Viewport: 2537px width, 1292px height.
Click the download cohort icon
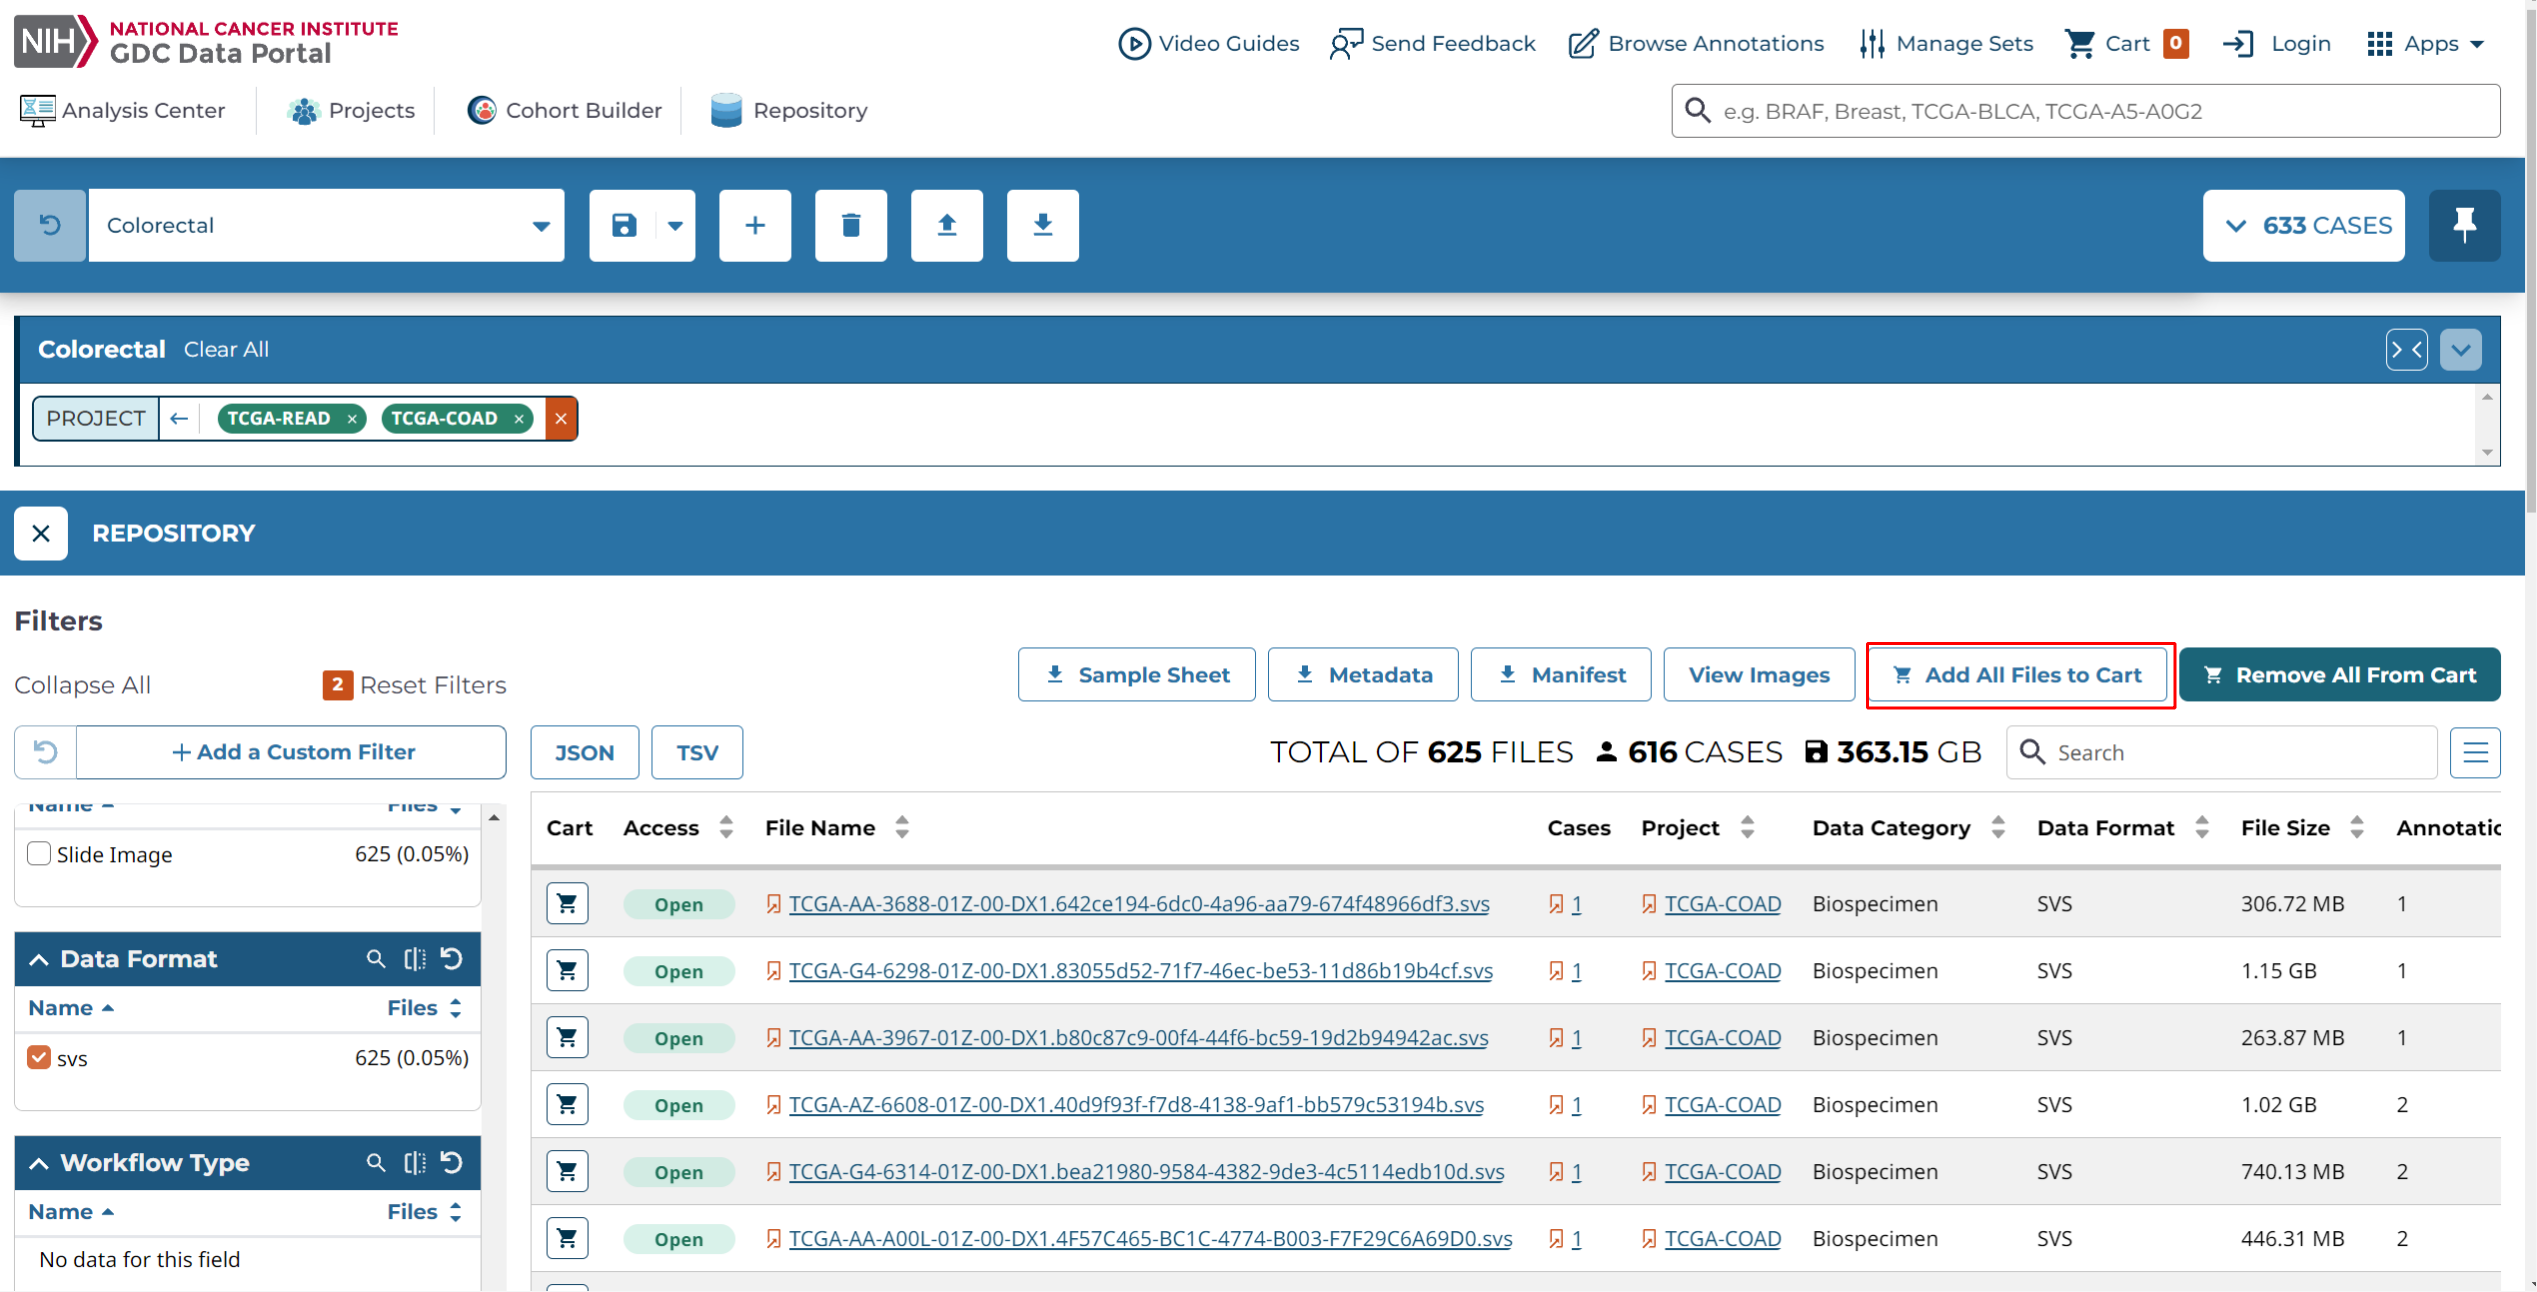click(x=1042, y=225)
